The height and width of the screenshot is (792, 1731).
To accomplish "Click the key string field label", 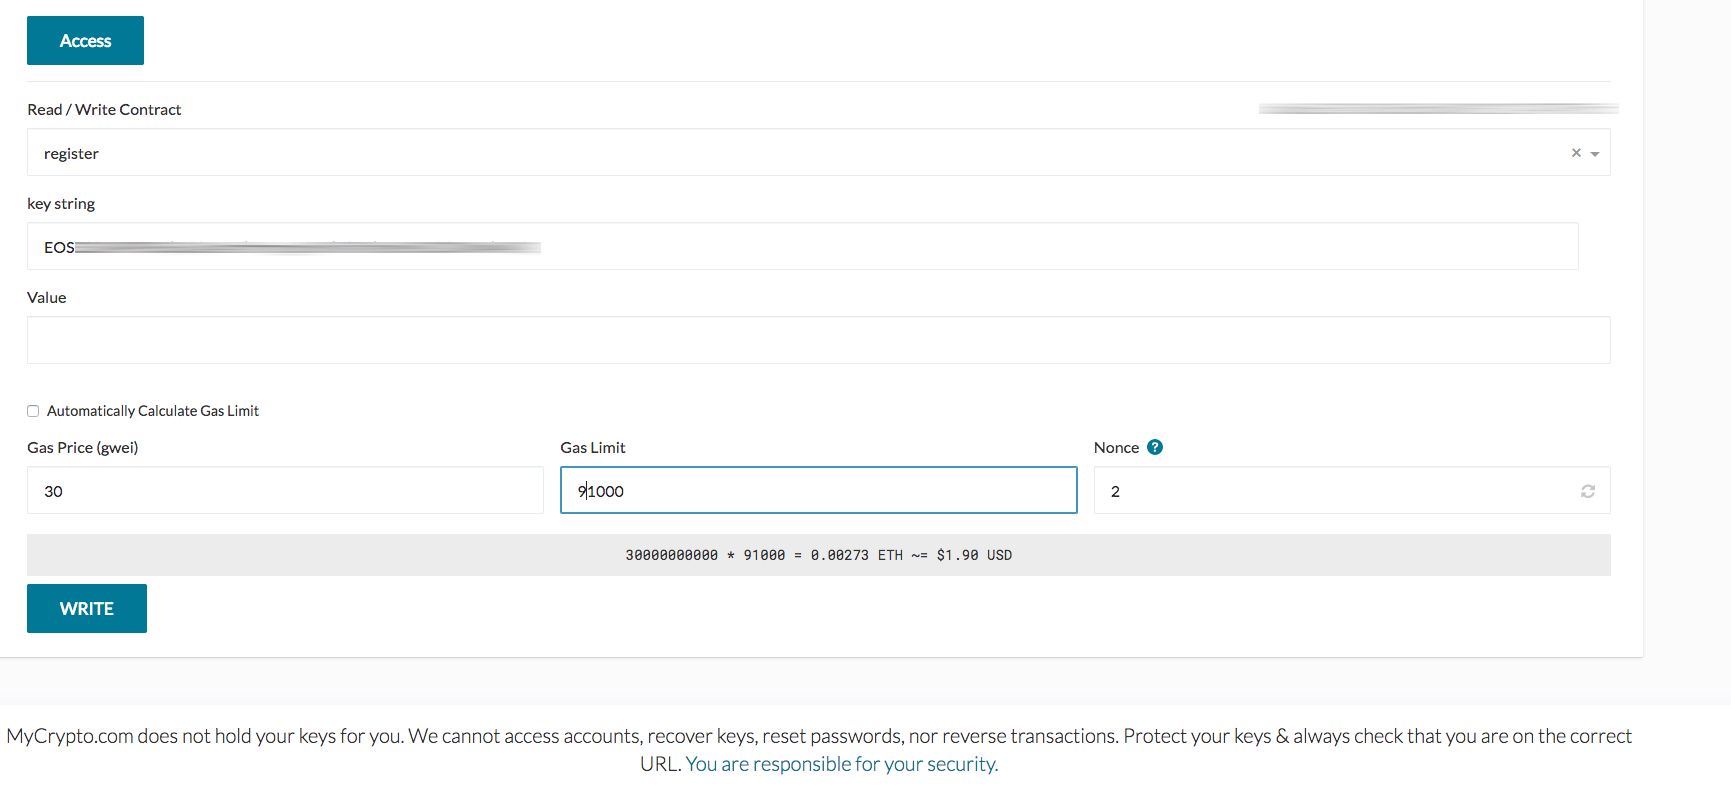I will pos(61,203).
